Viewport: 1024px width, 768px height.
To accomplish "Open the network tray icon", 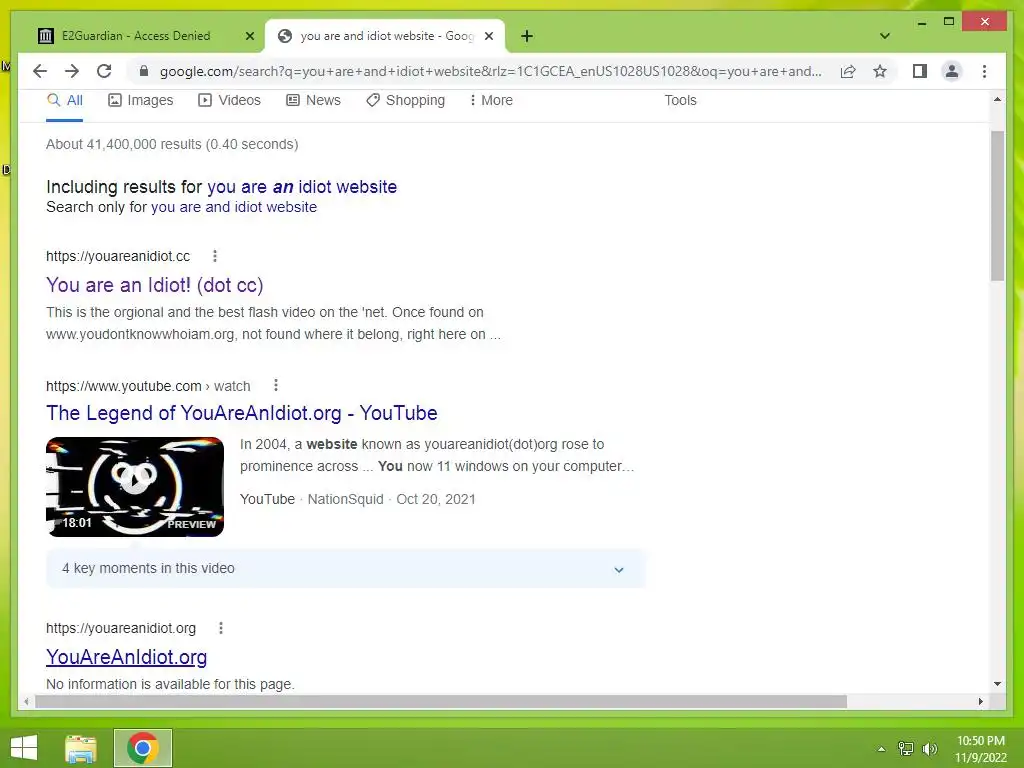I will coord(906,749).
